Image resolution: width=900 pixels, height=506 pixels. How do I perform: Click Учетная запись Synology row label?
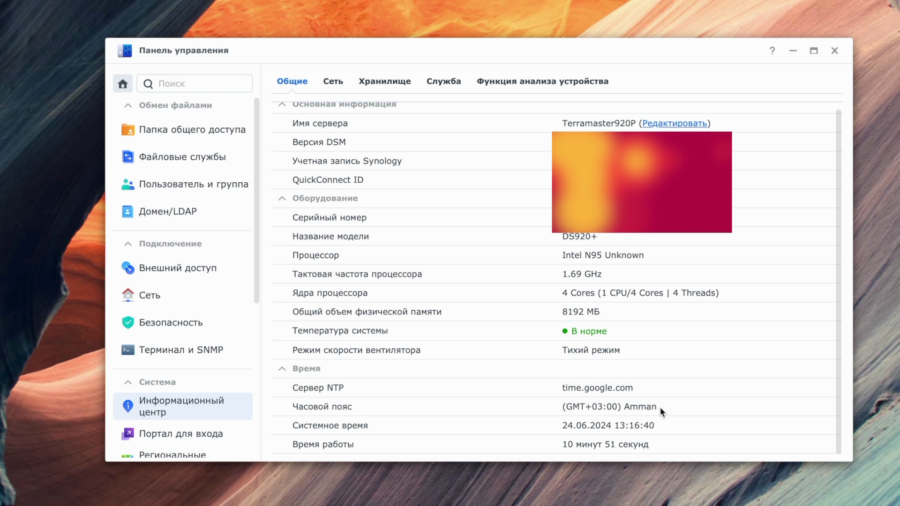coord(347,161)
